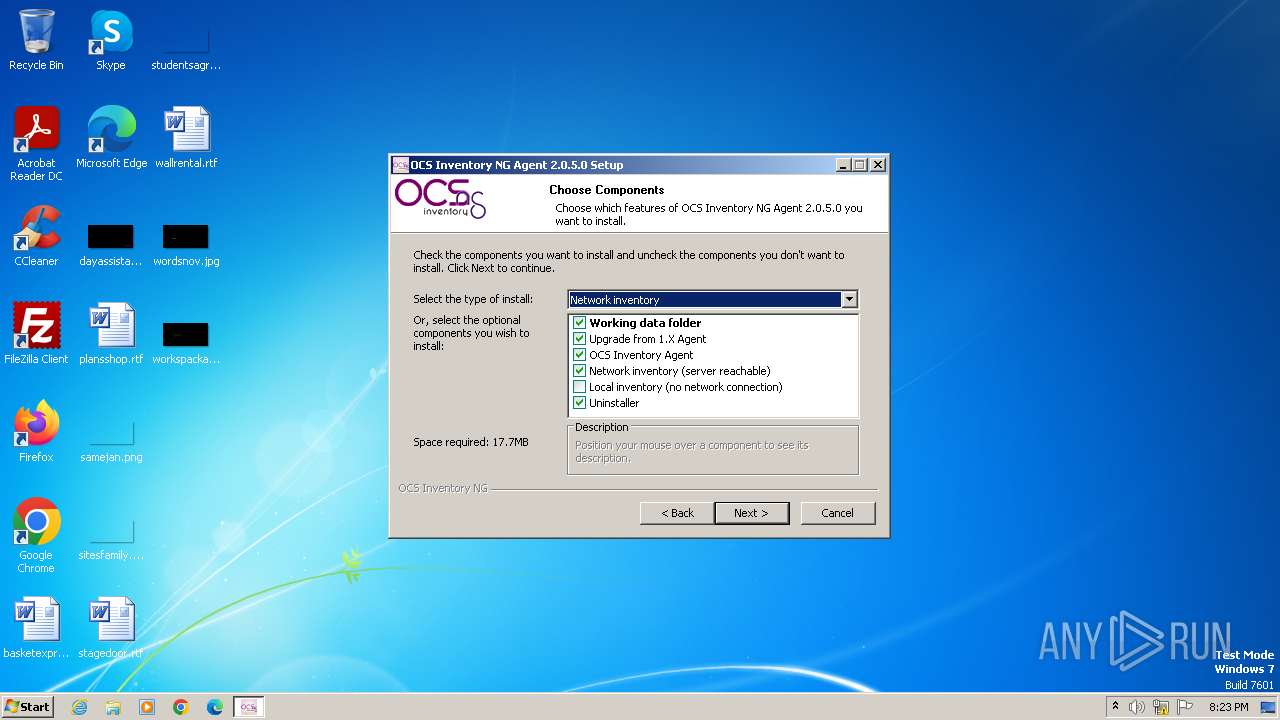Select the Microsoft Edge desktop shortcut
The image size is (1280, 720).
click(111, 138)
